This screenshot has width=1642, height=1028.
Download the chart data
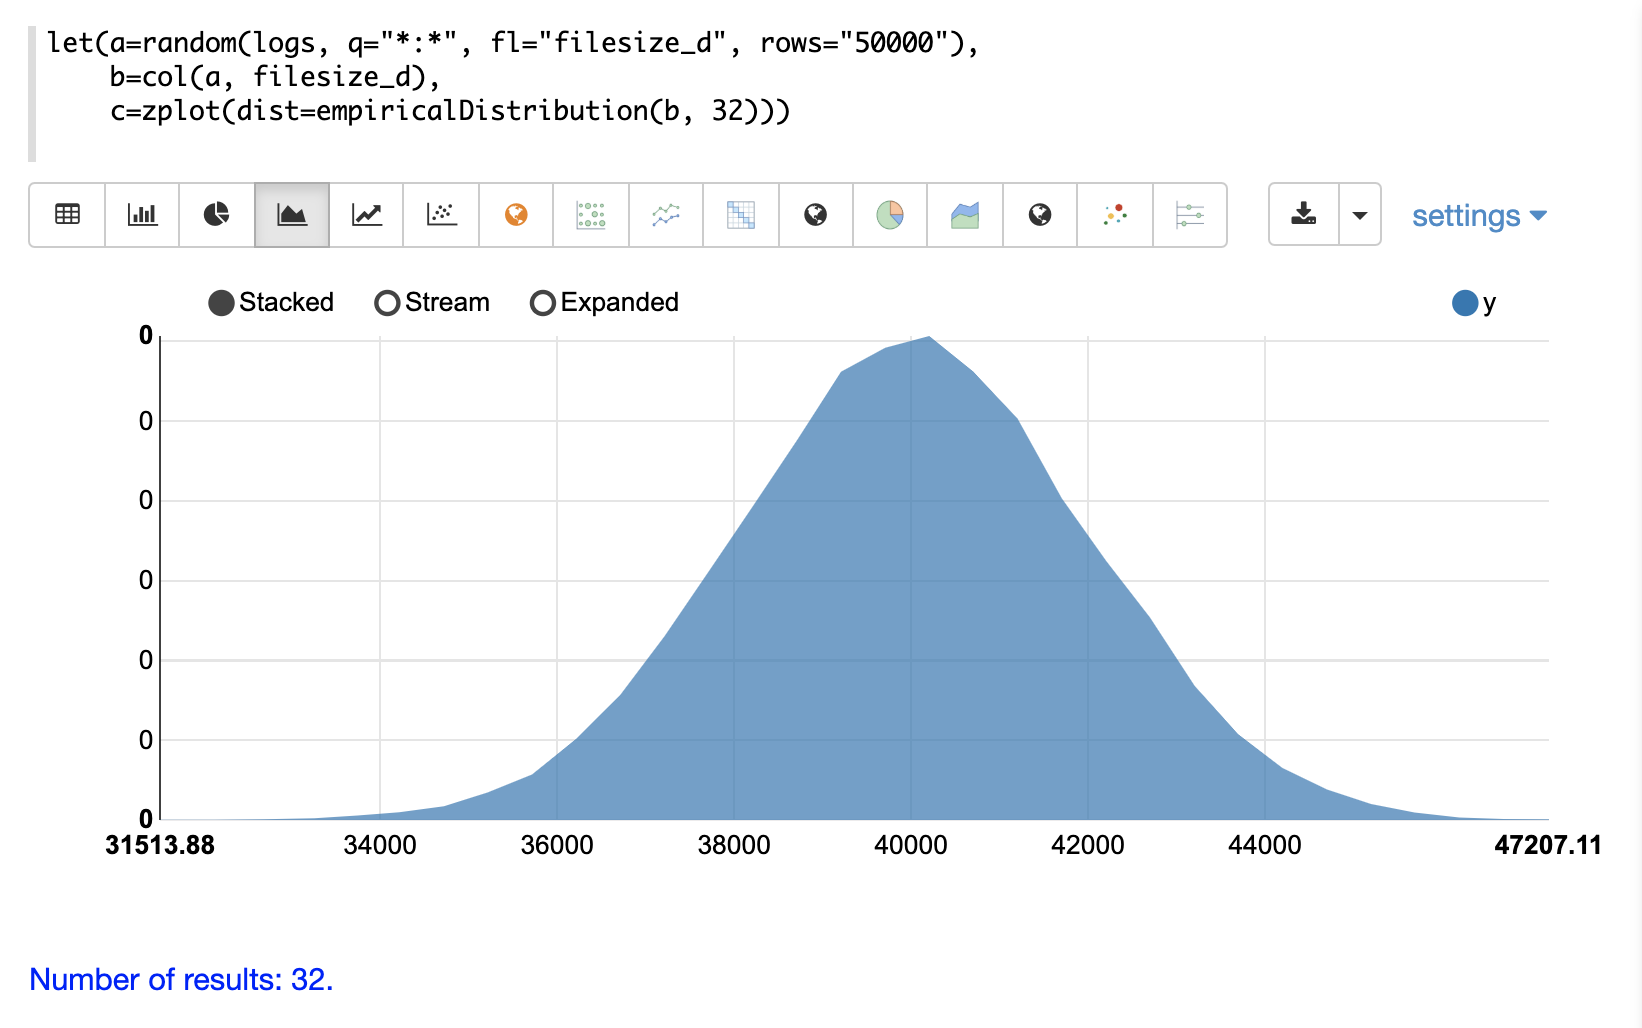click(1303, 215)
